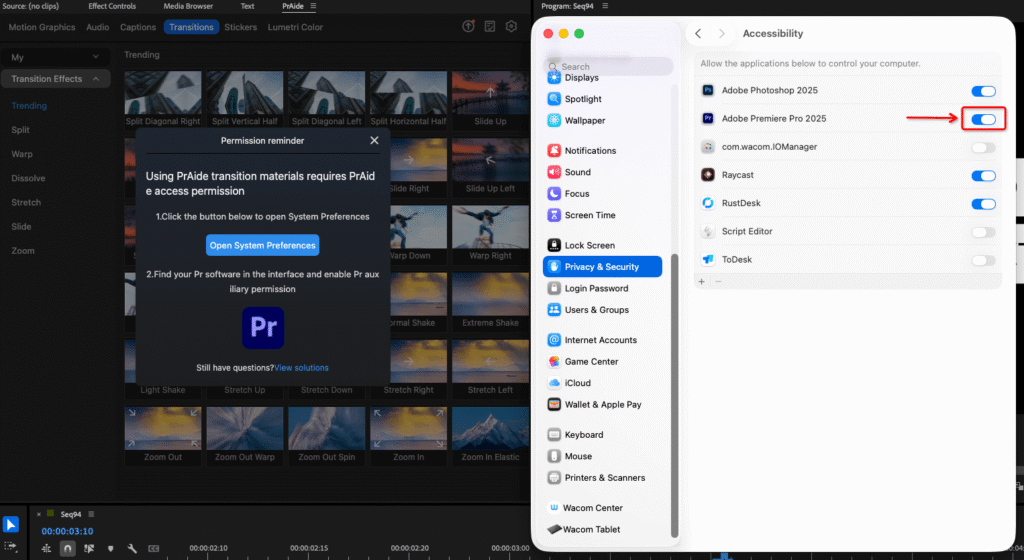The width and height of the screenshot is (1024, 560).
Task: Close the Permission reminder dialog
Action: [x=374, y=140]
